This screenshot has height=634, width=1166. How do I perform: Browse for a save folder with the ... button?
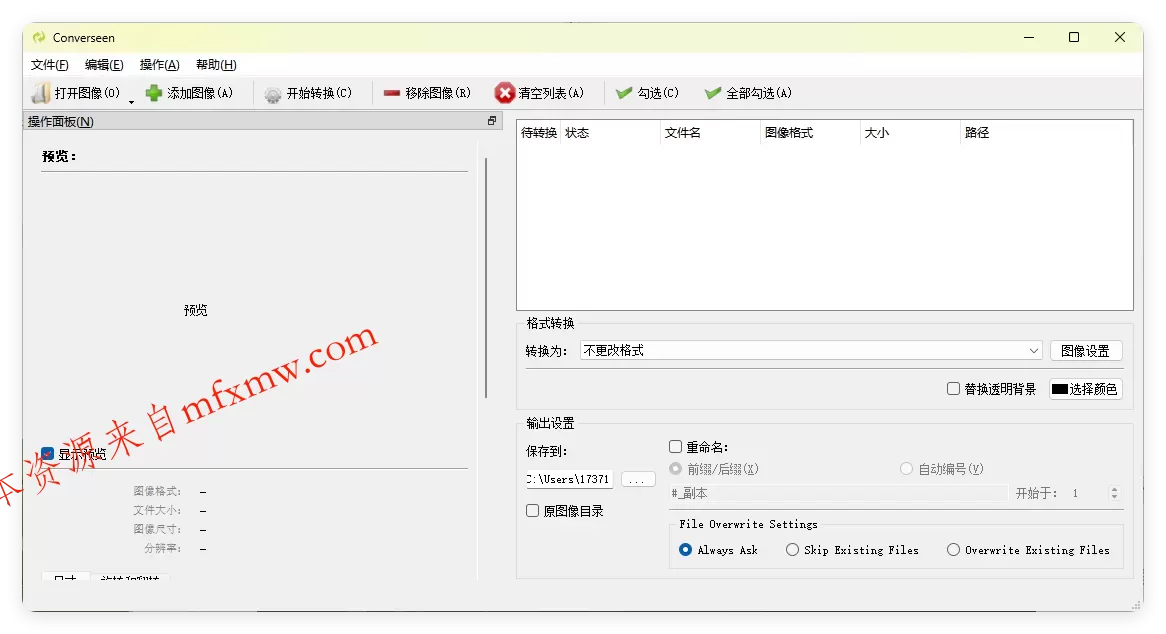pyautogui.click(x=637, y=480)
